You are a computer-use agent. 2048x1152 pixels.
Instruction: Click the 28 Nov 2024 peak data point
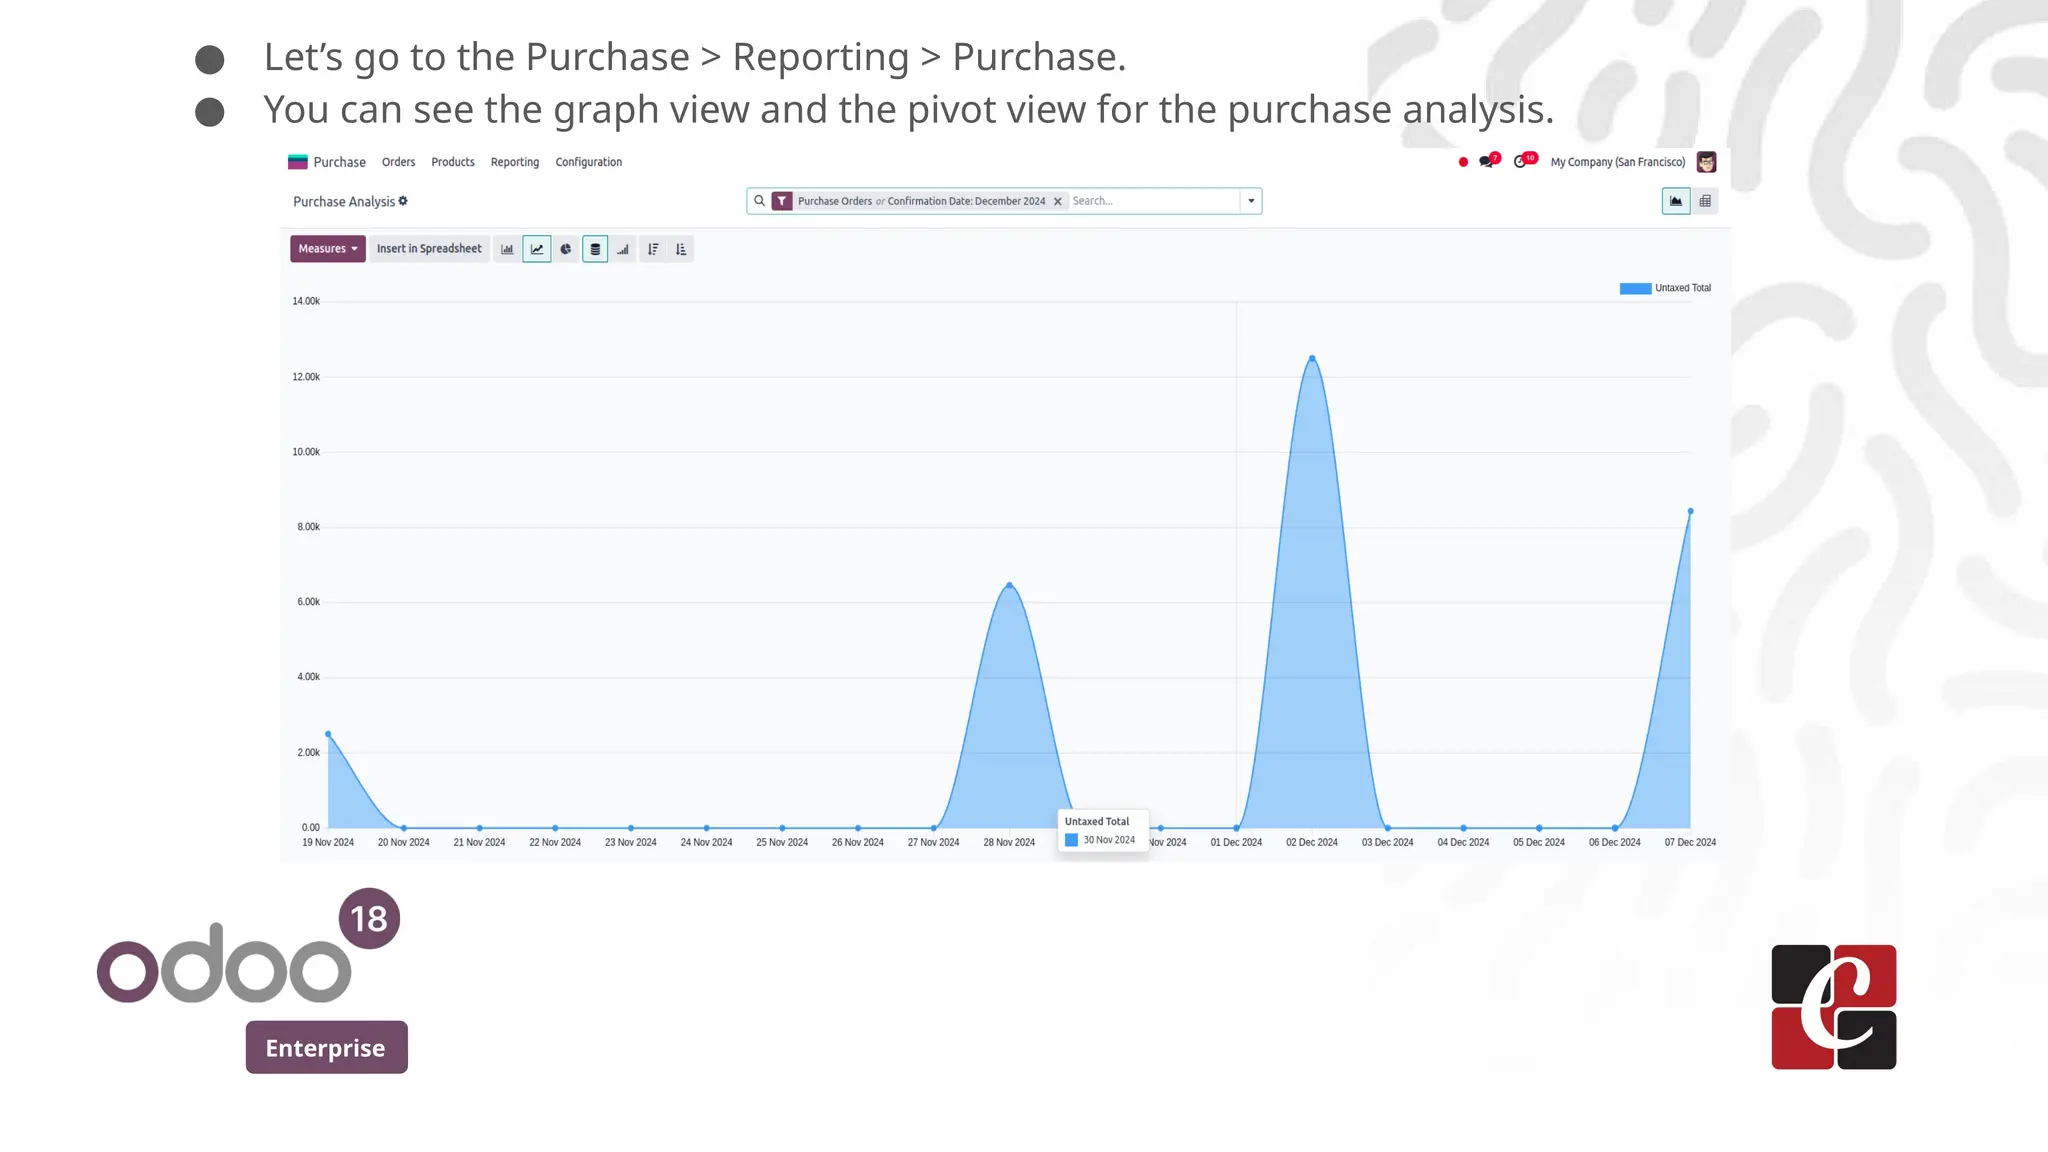[x=1010, y=585]
